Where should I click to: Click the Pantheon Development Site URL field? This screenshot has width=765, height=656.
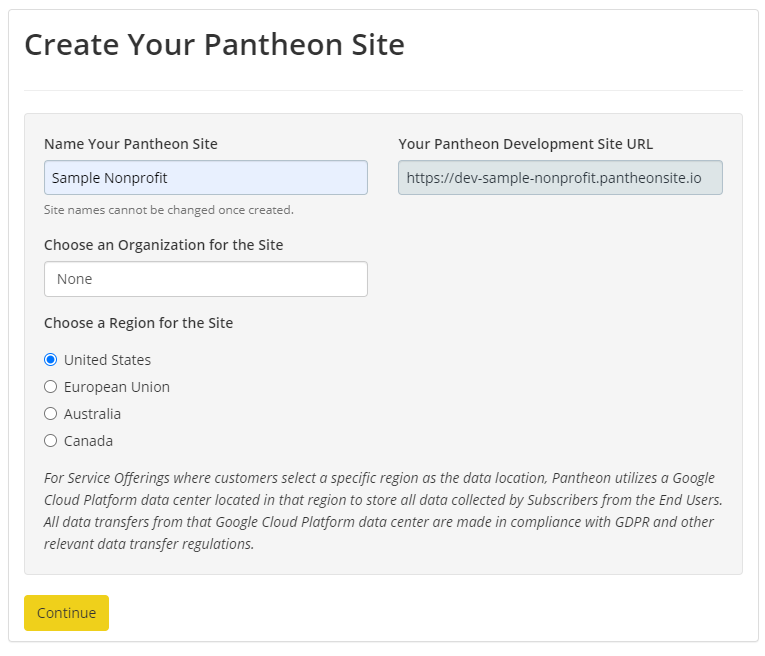click(x=560, y=178)
